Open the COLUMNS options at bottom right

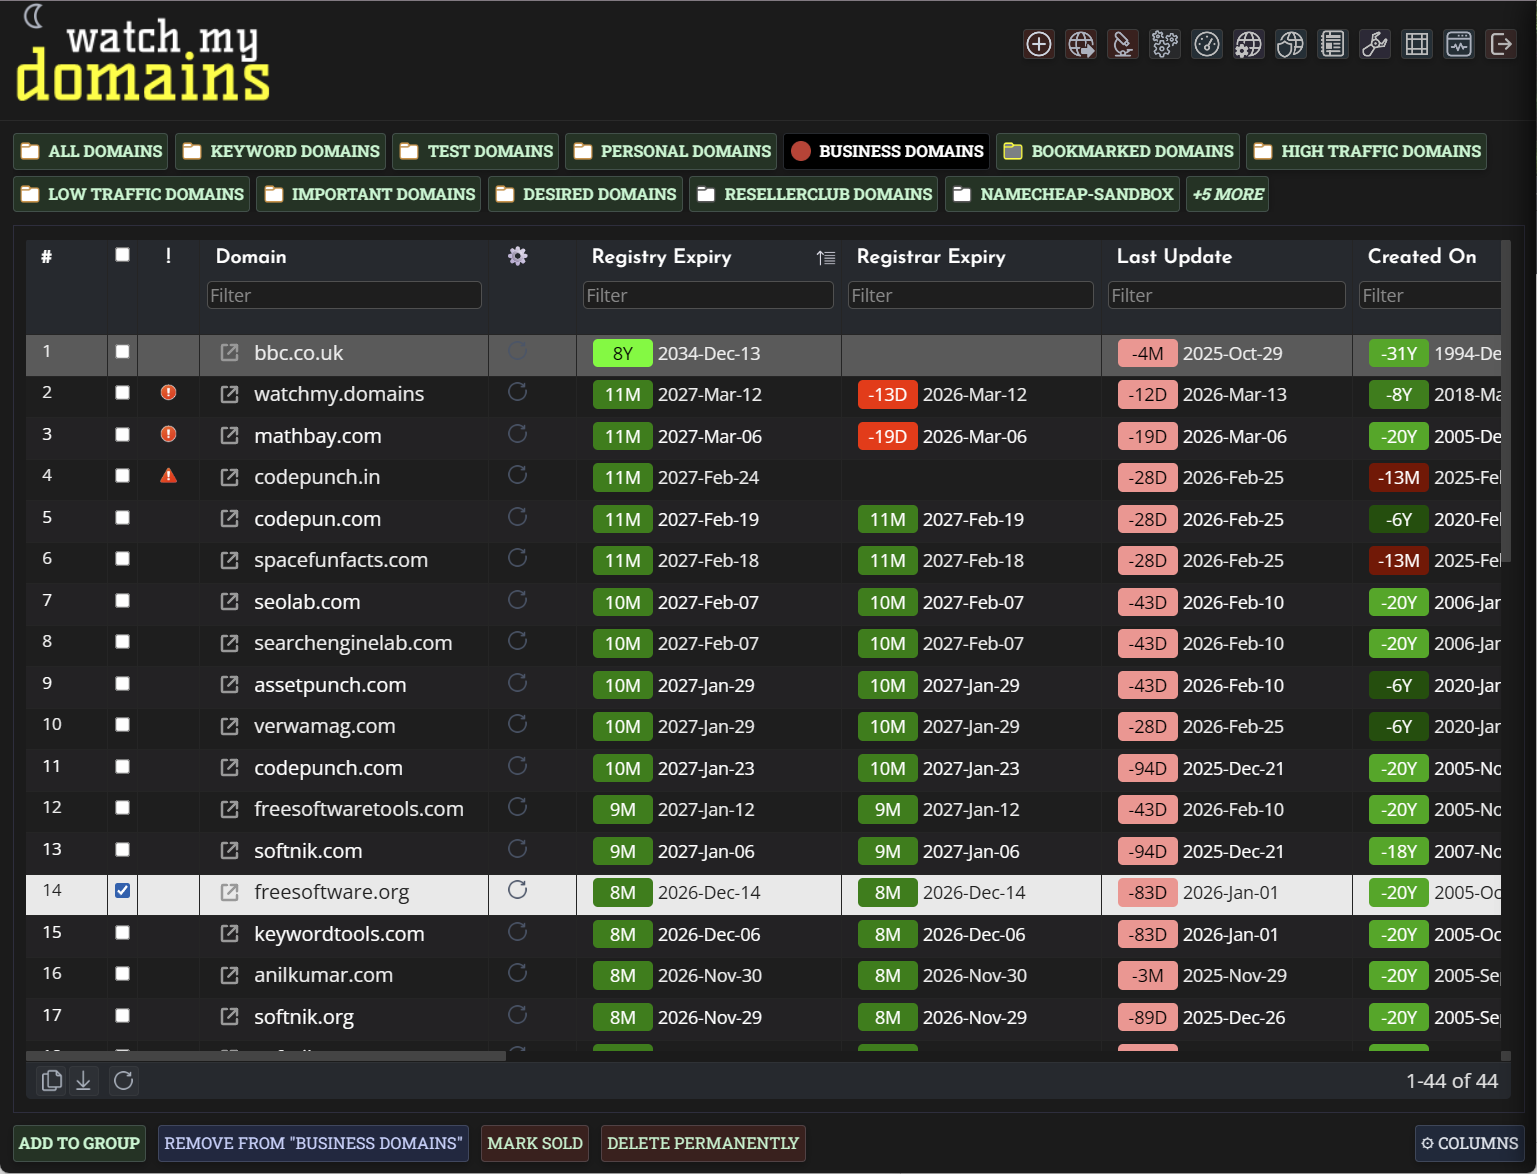[1469, 1143]
